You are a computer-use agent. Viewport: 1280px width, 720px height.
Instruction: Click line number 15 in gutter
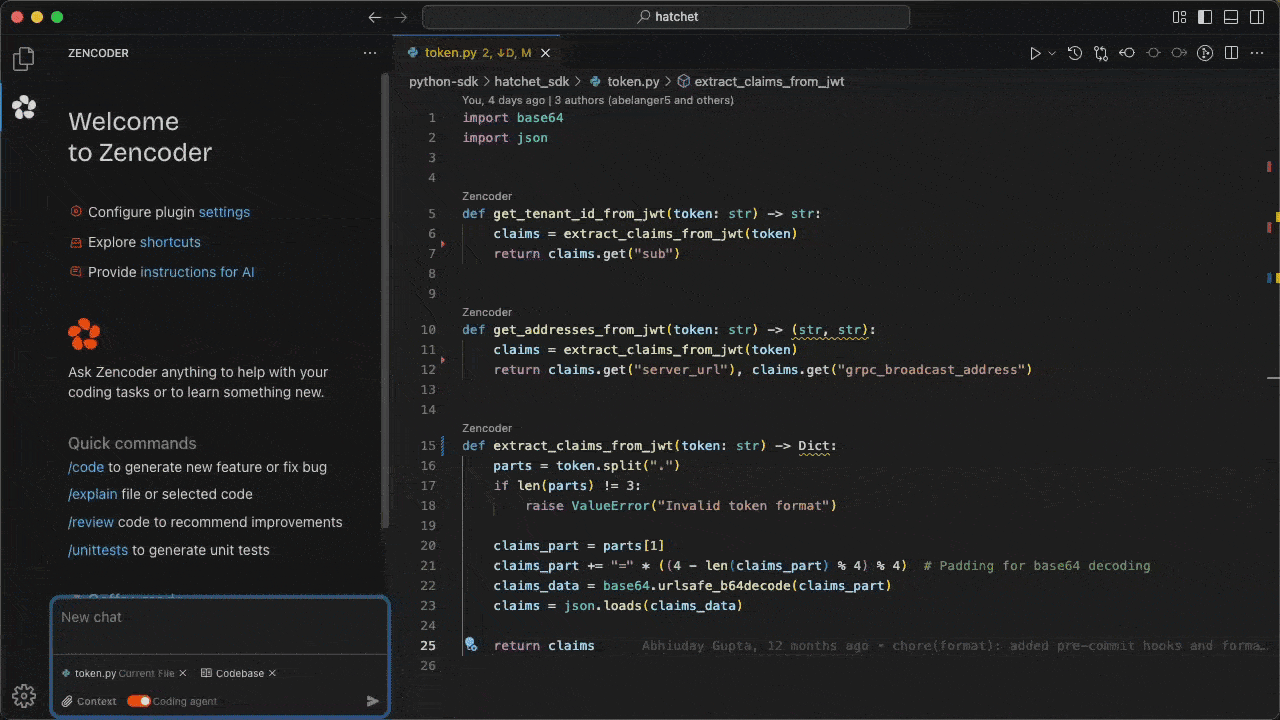click(428, 446)
